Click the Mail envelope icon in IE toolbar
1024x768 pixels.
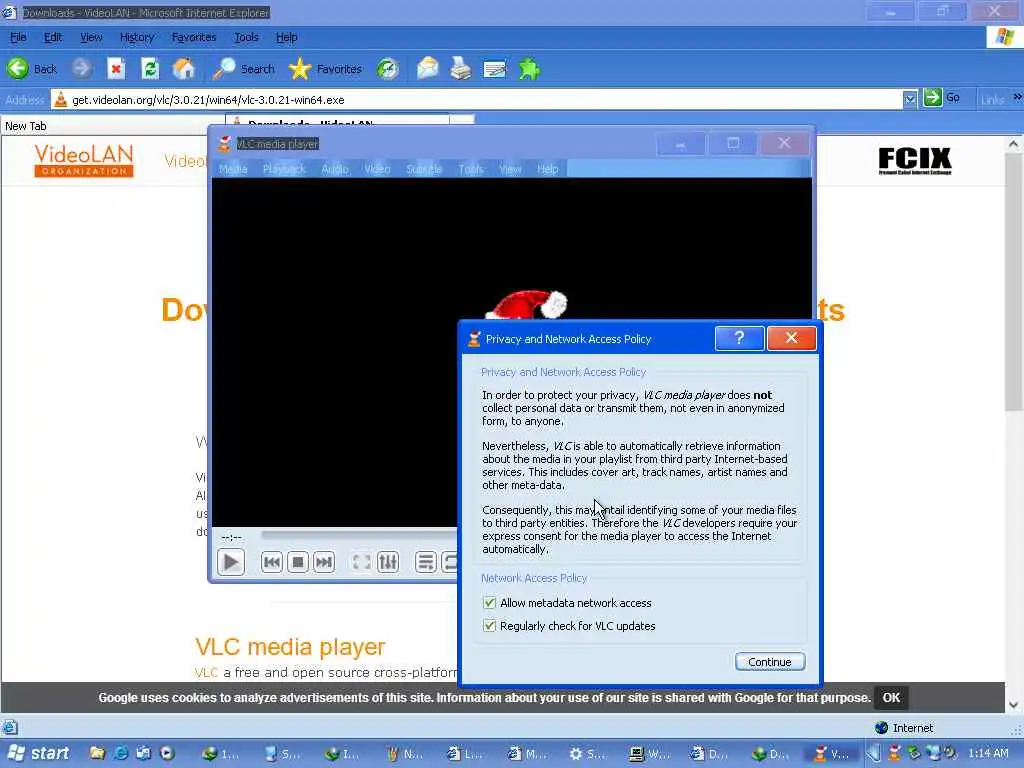[428, 69]
